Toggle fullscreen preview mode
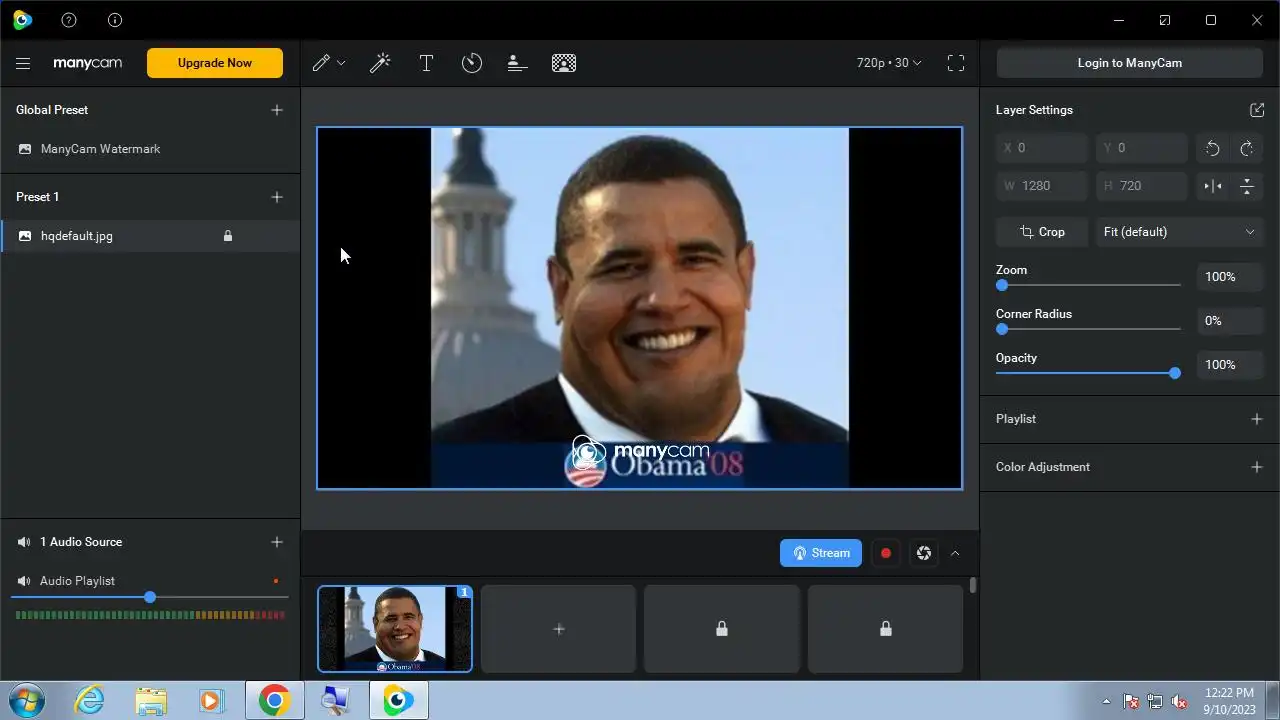Viewport: 1280px width, 720px height. [956, 63]
